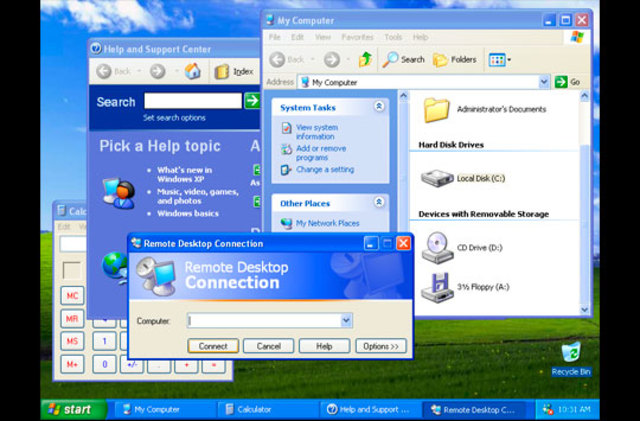
Task: Expand Options in Remote Desktop Connection
Action: pos(380,346)
